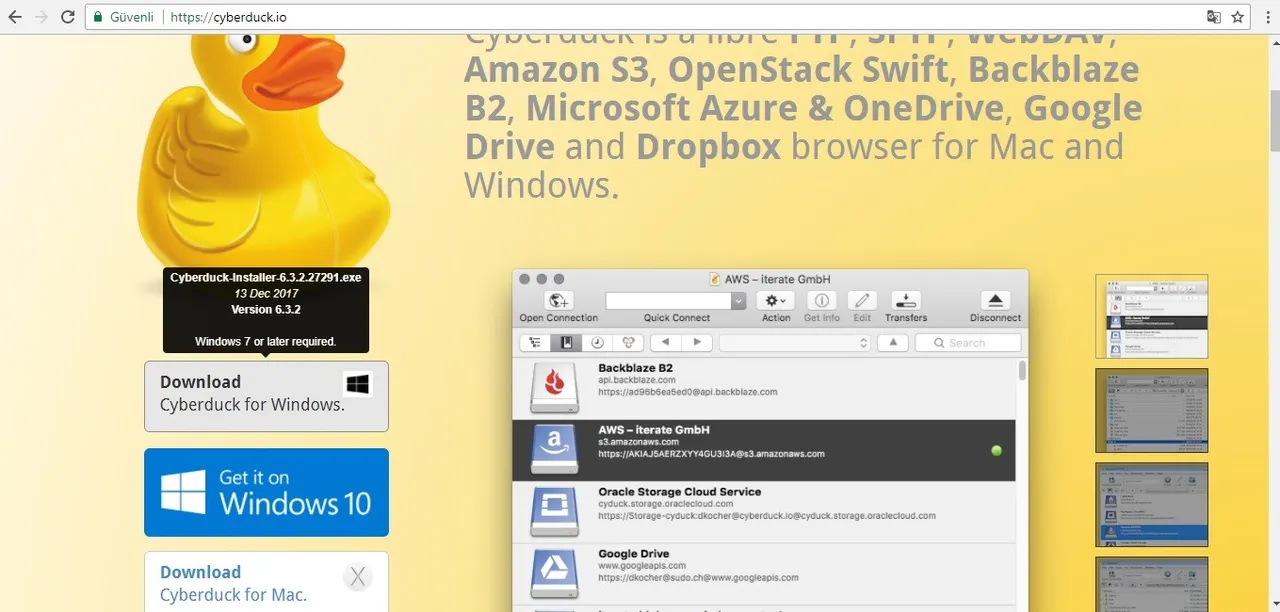Screen dimensions: 1280x612
Task: Click the Amazon drive icon for AWS
Action: [x=554, y=451]
